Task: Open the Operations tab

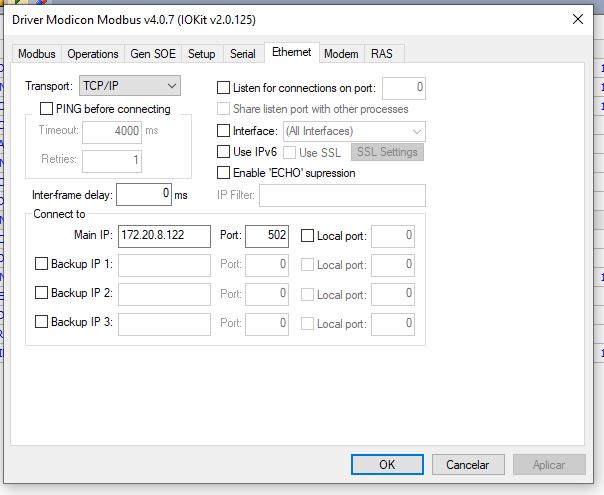Action: tap(93, 54)
